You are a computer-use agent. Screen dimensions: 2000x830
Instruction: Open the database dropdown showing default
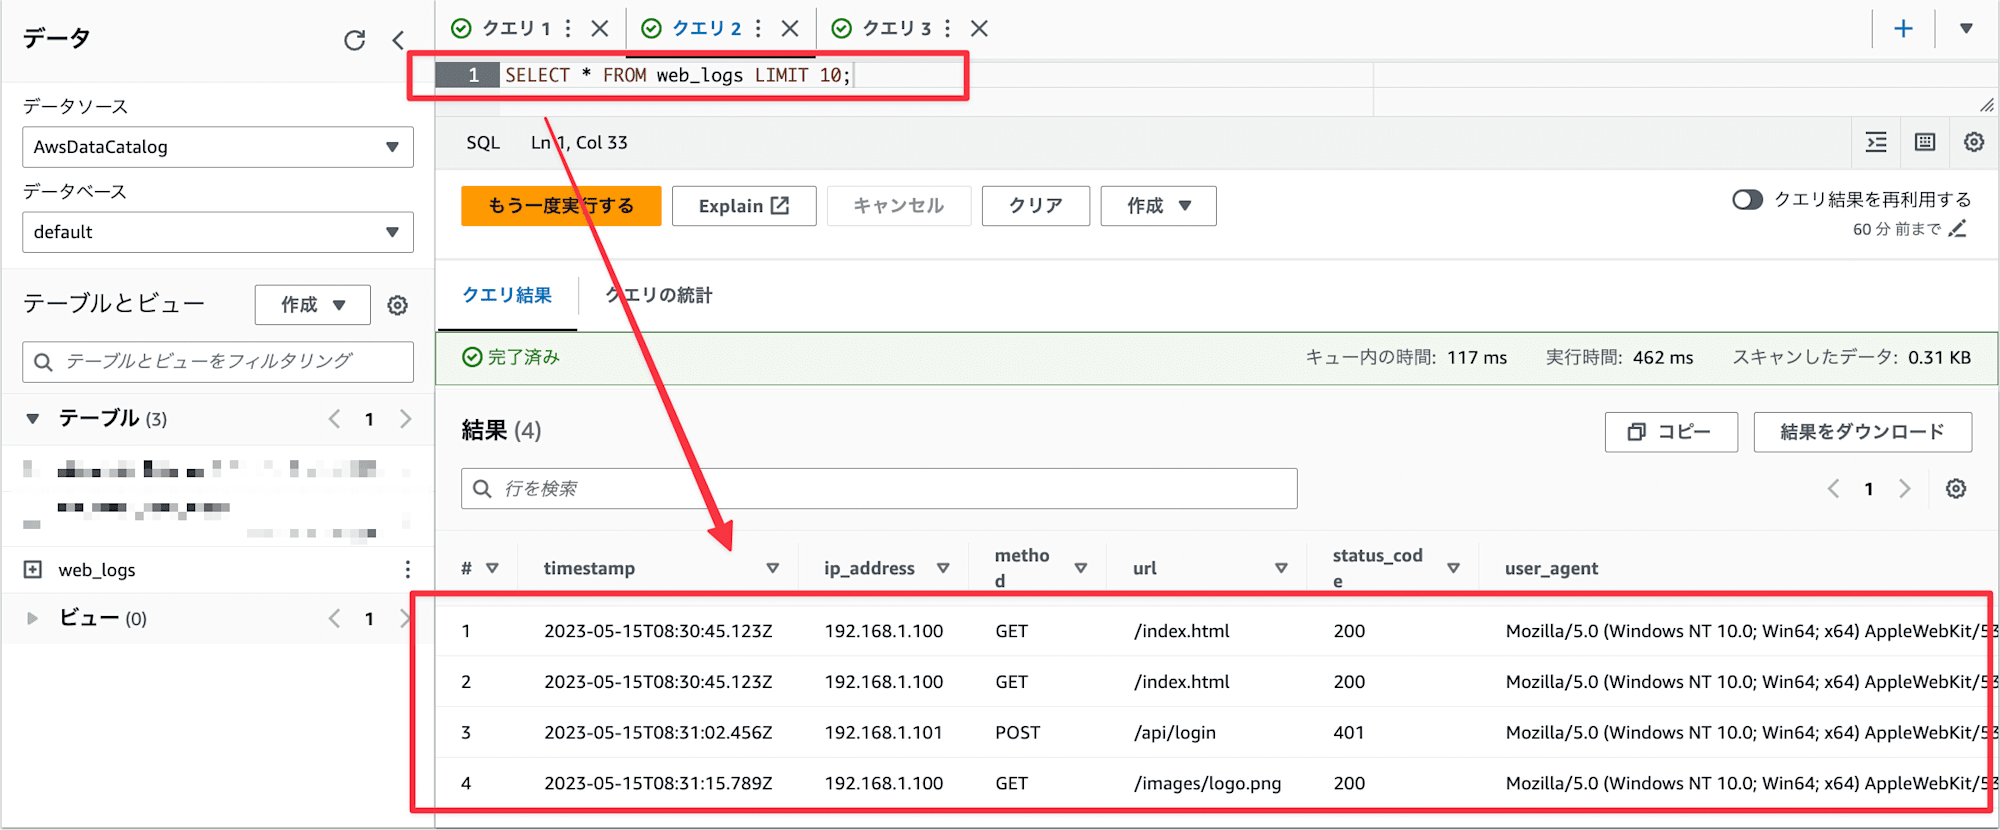coord(218,232)
